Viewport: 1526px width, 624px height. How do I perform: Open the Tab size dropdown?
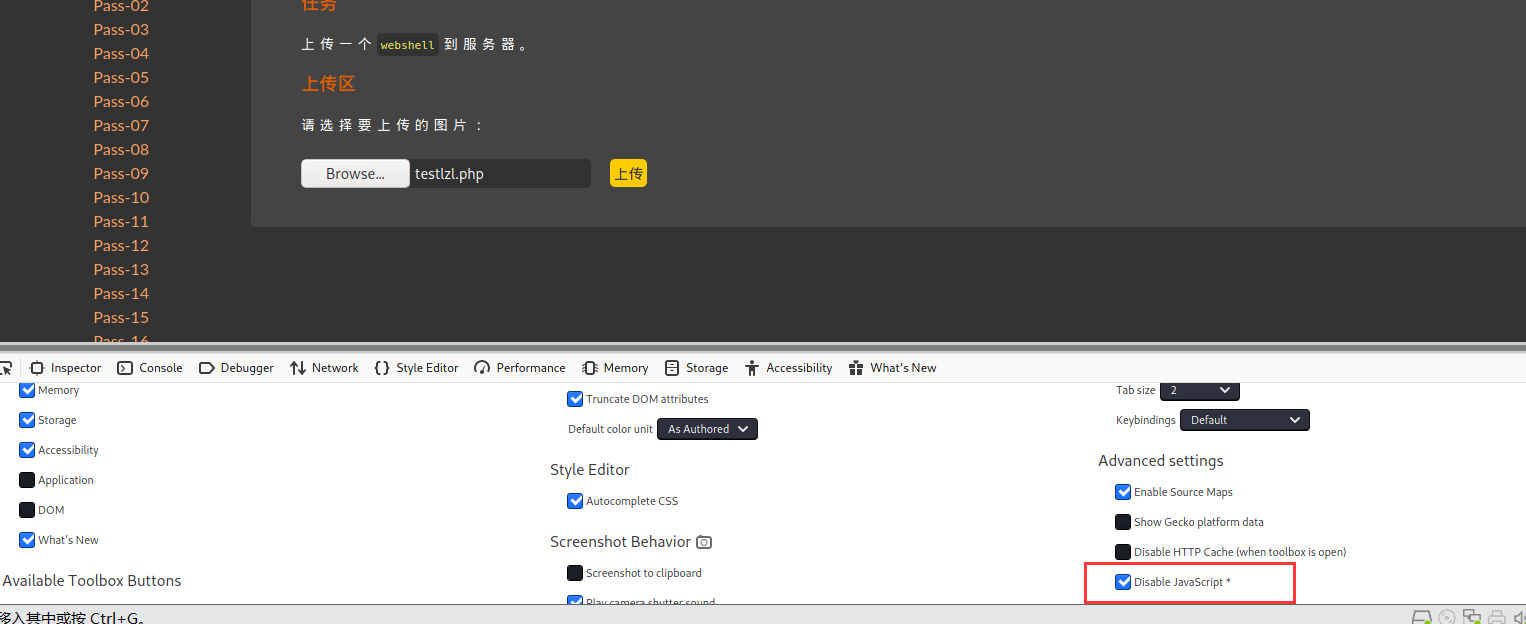1200,390
